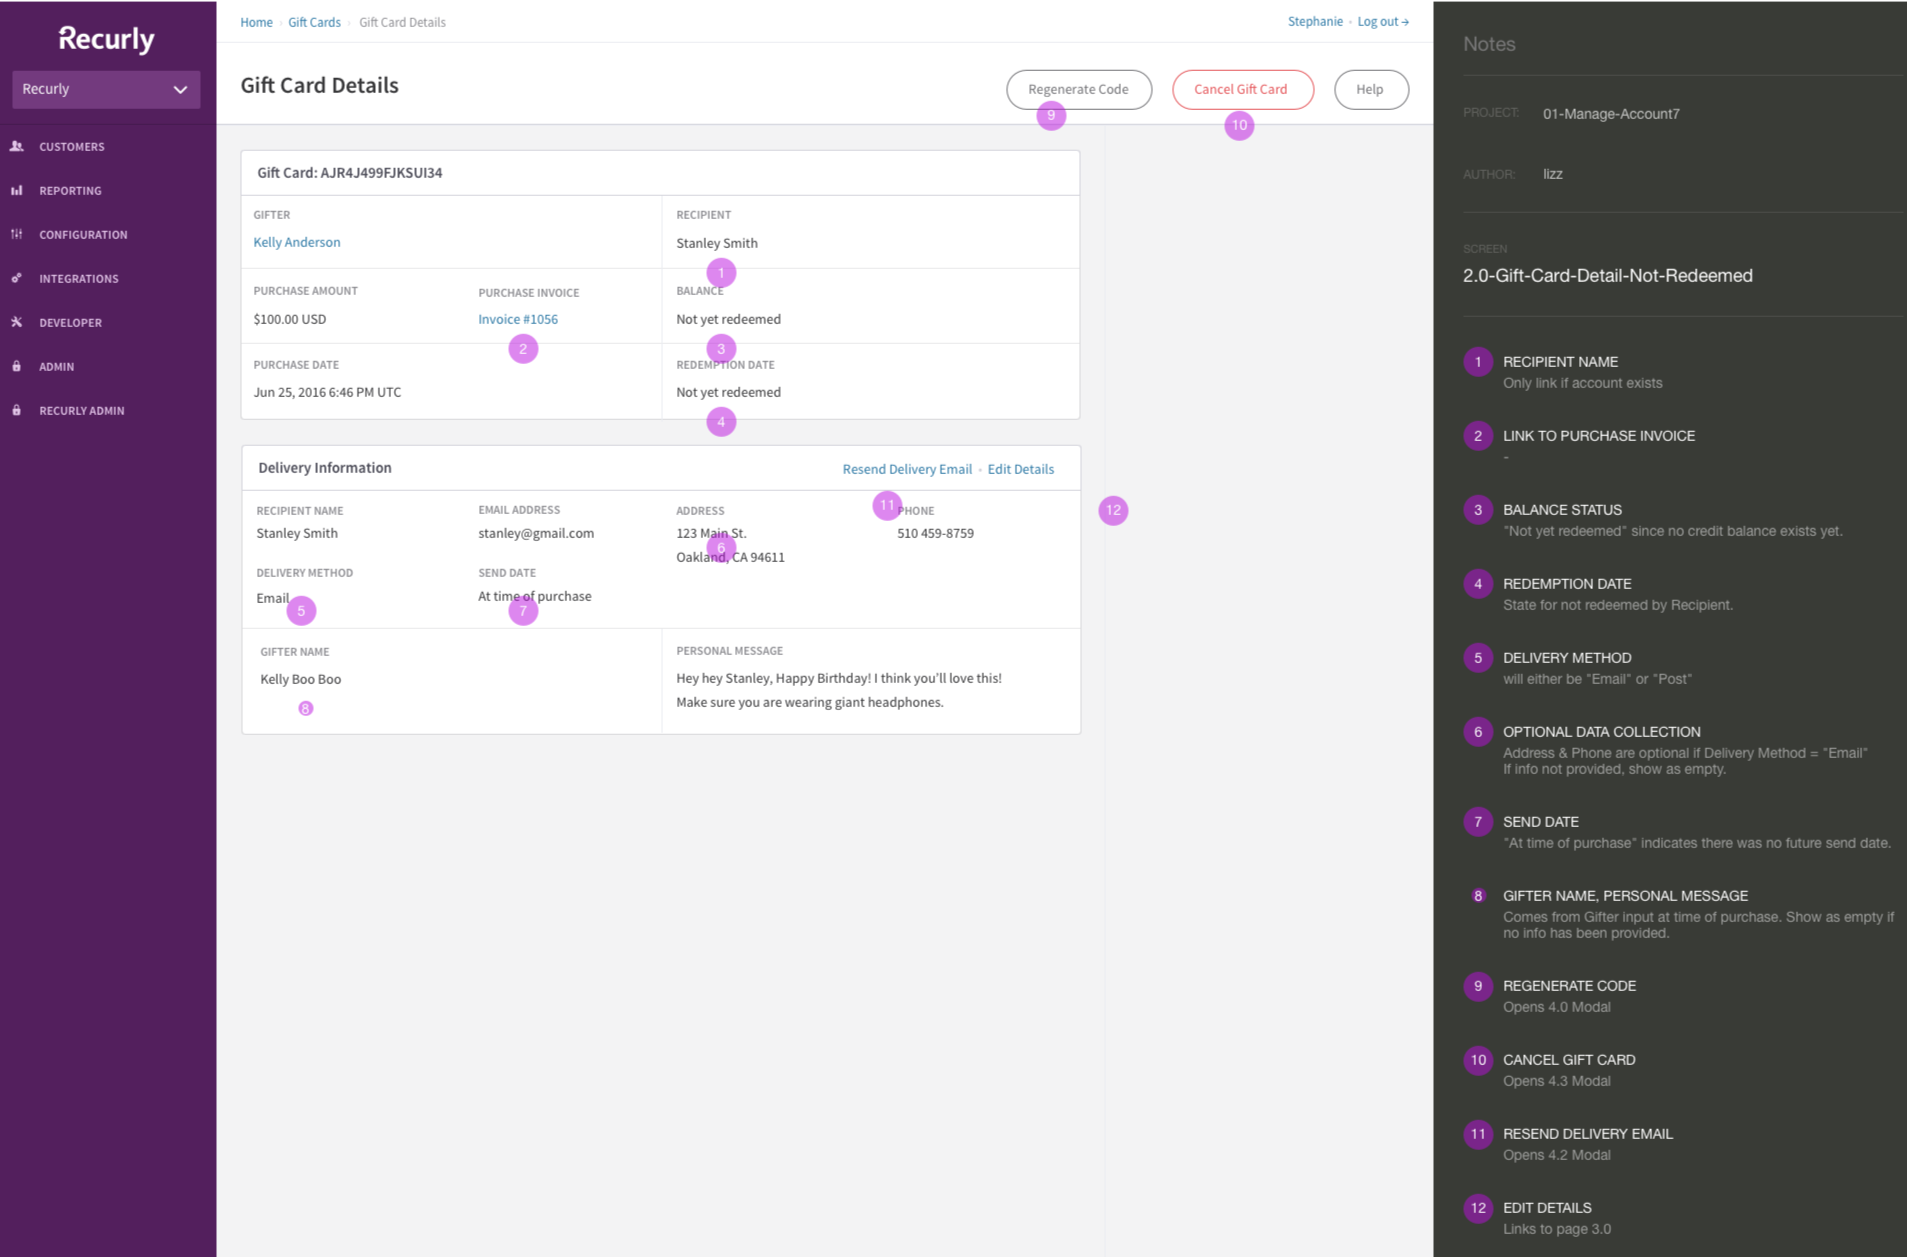Click annotation marker 12 near Edit Details
Image resolution: width=1907 pixels, height=1257 pixels.
(x=1113, y=511)
